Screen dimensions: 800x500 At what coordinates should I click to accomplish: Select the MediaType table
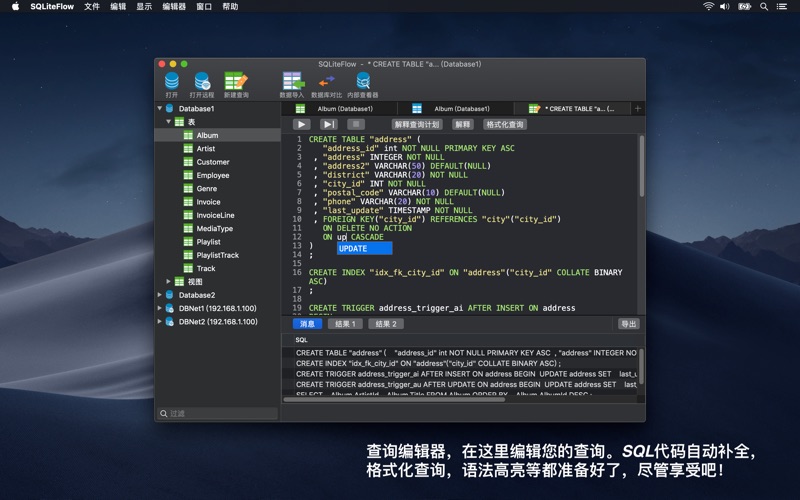[217, 229]
